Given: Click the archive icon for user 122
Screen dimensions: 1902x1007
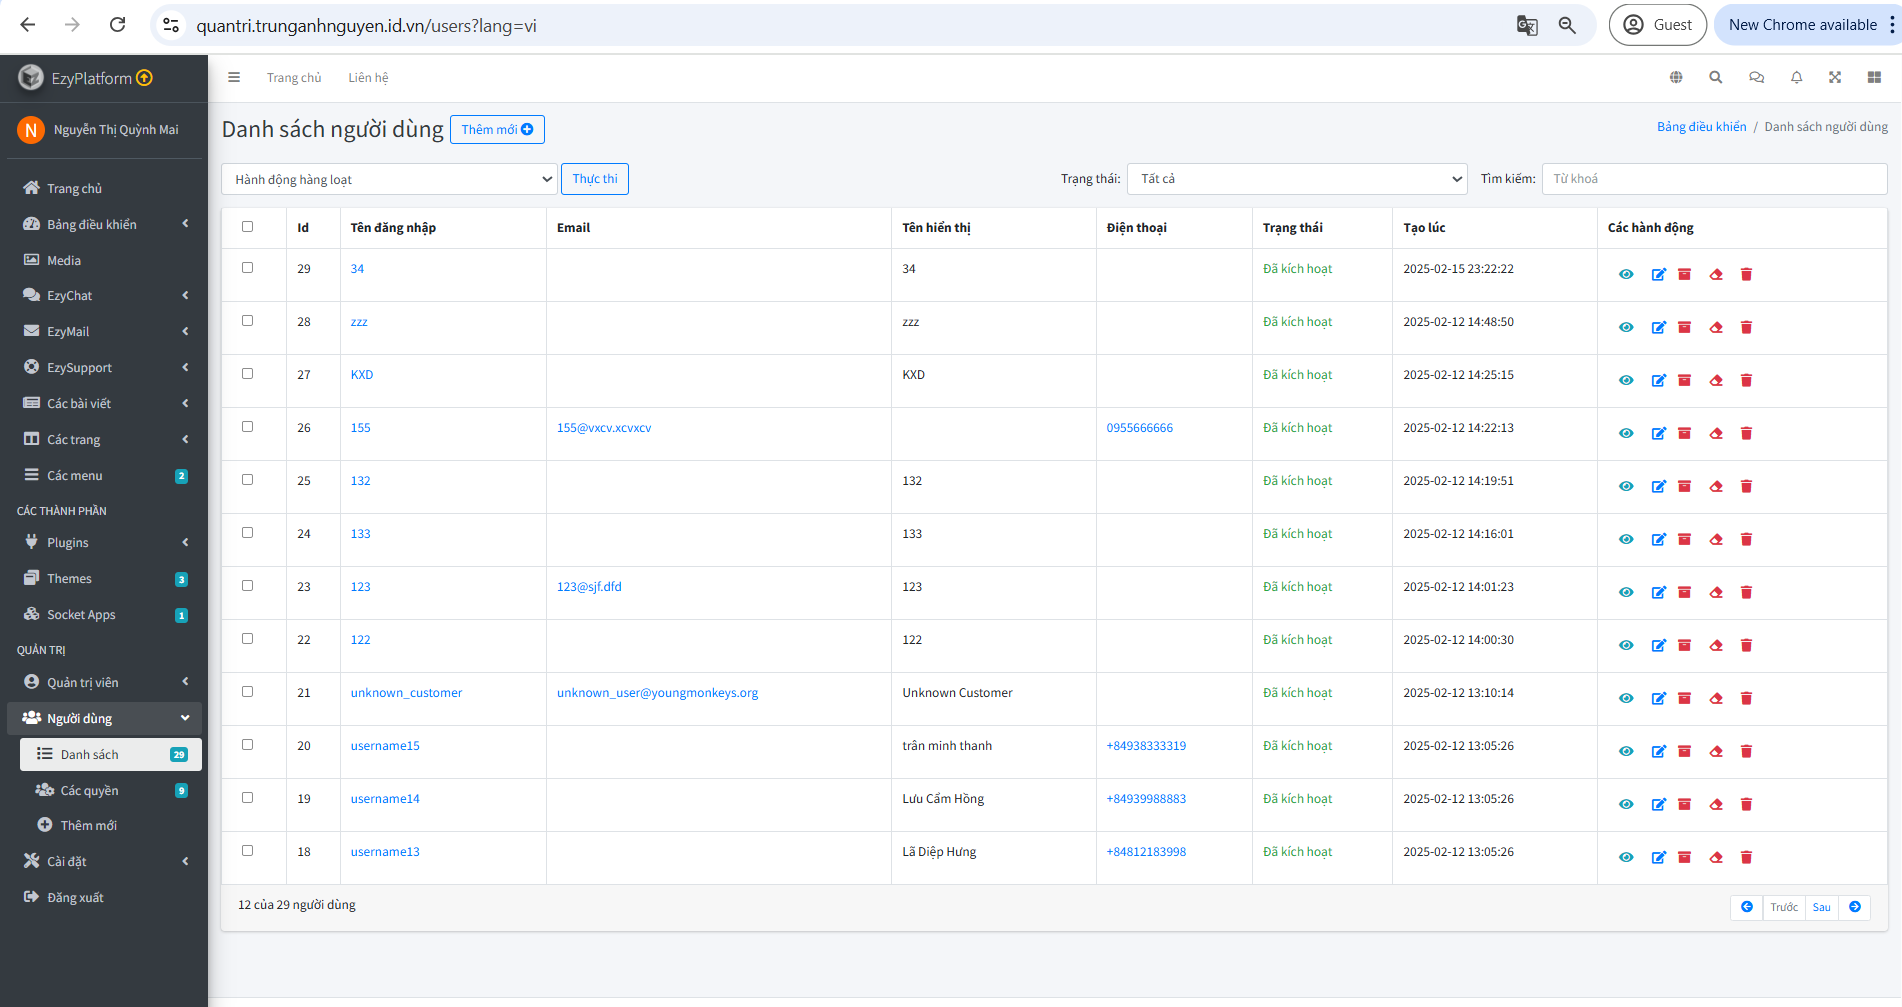Looking at the screenshot, I should [x=1684, y=645].
